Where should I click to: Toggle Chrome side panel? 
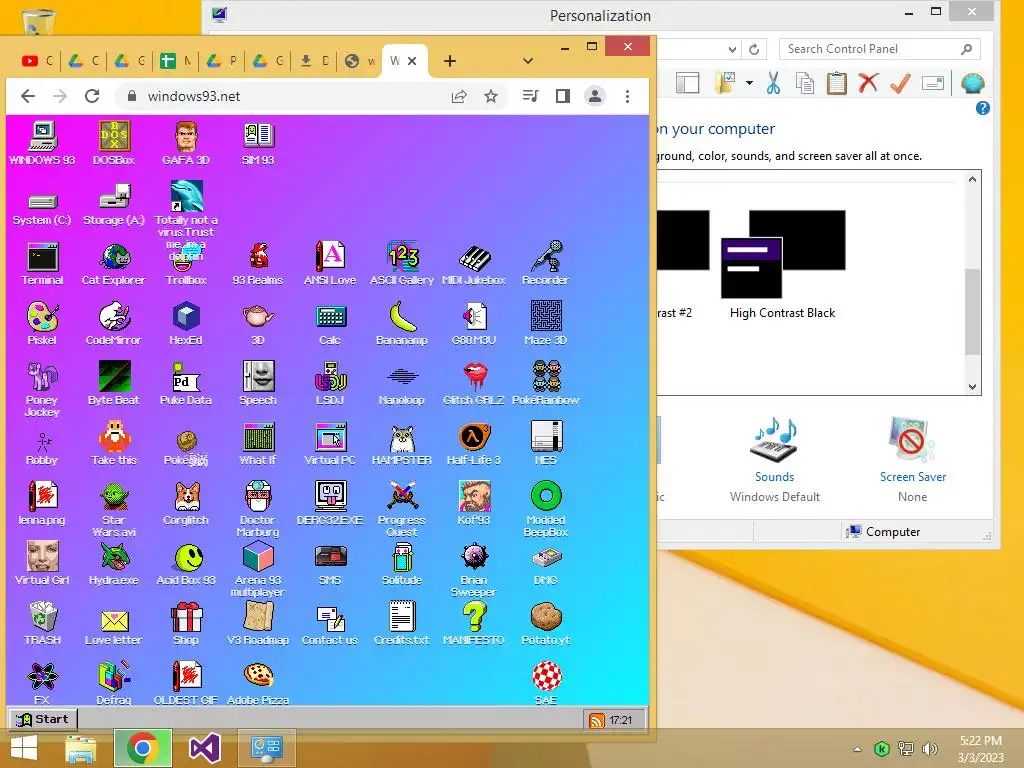(562, 97)
